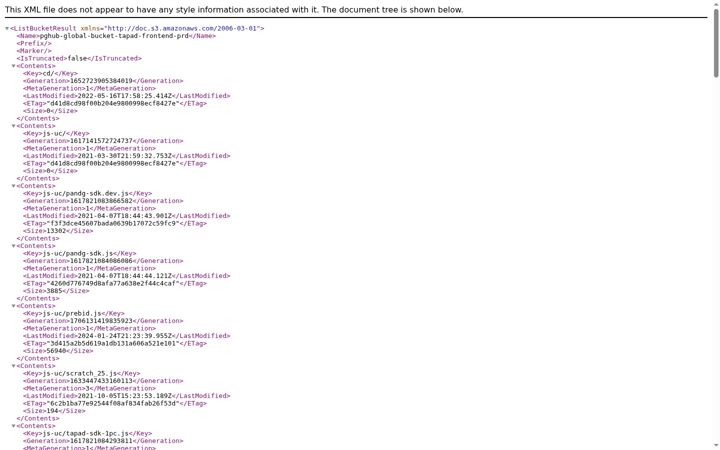Click the MetaGeneration 3 line

[89, 388]
